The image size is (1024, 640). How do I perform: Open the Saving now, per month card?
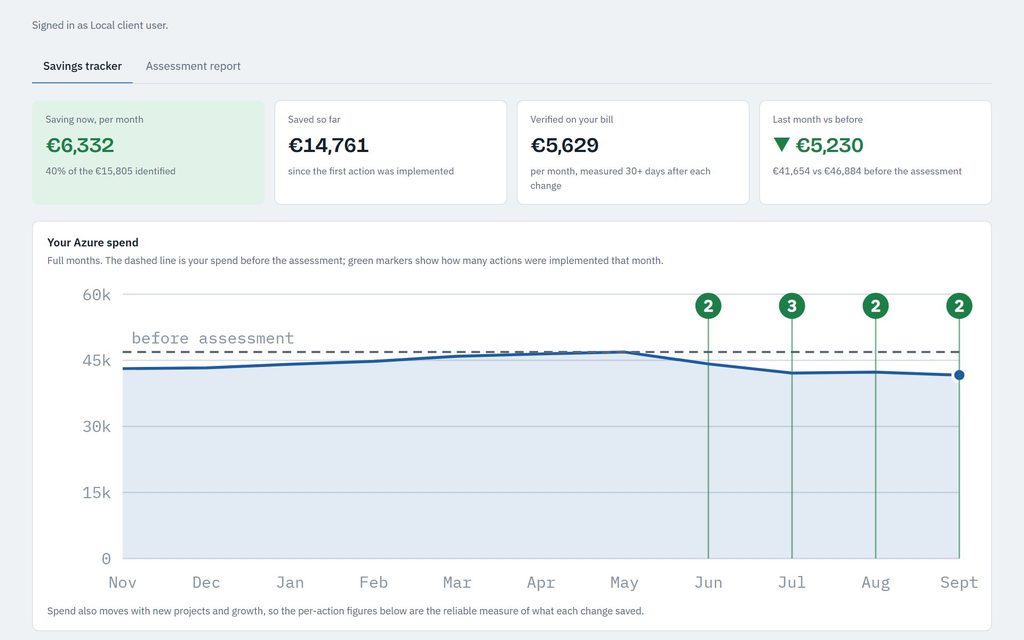(148, 152)
